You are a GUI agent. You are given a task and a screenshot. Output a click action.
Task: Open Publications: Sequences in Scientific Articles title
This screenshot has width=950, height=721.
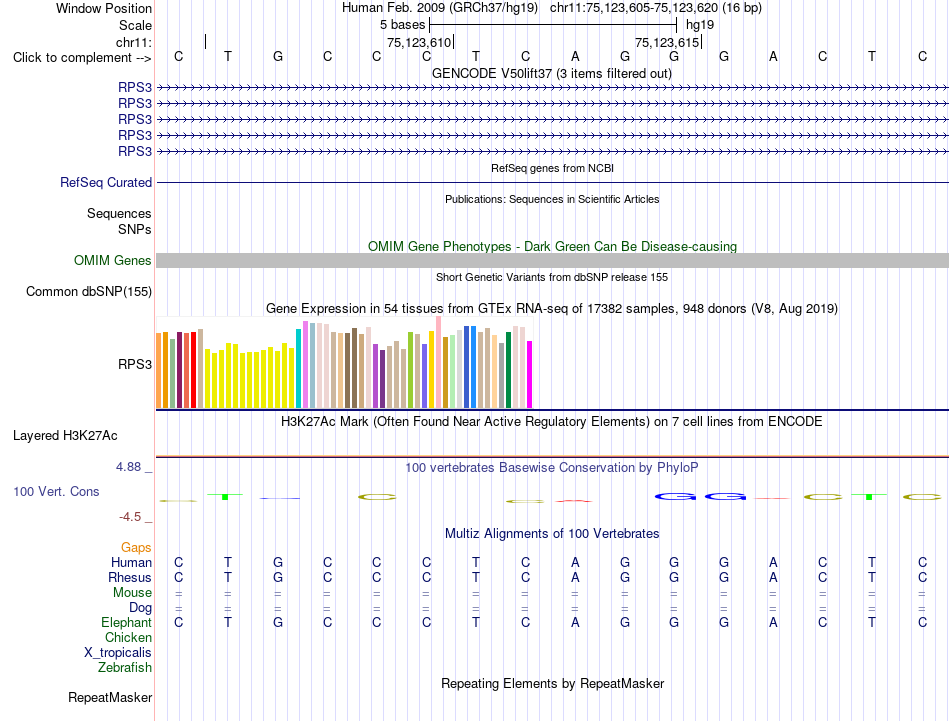tap(552, 199)
